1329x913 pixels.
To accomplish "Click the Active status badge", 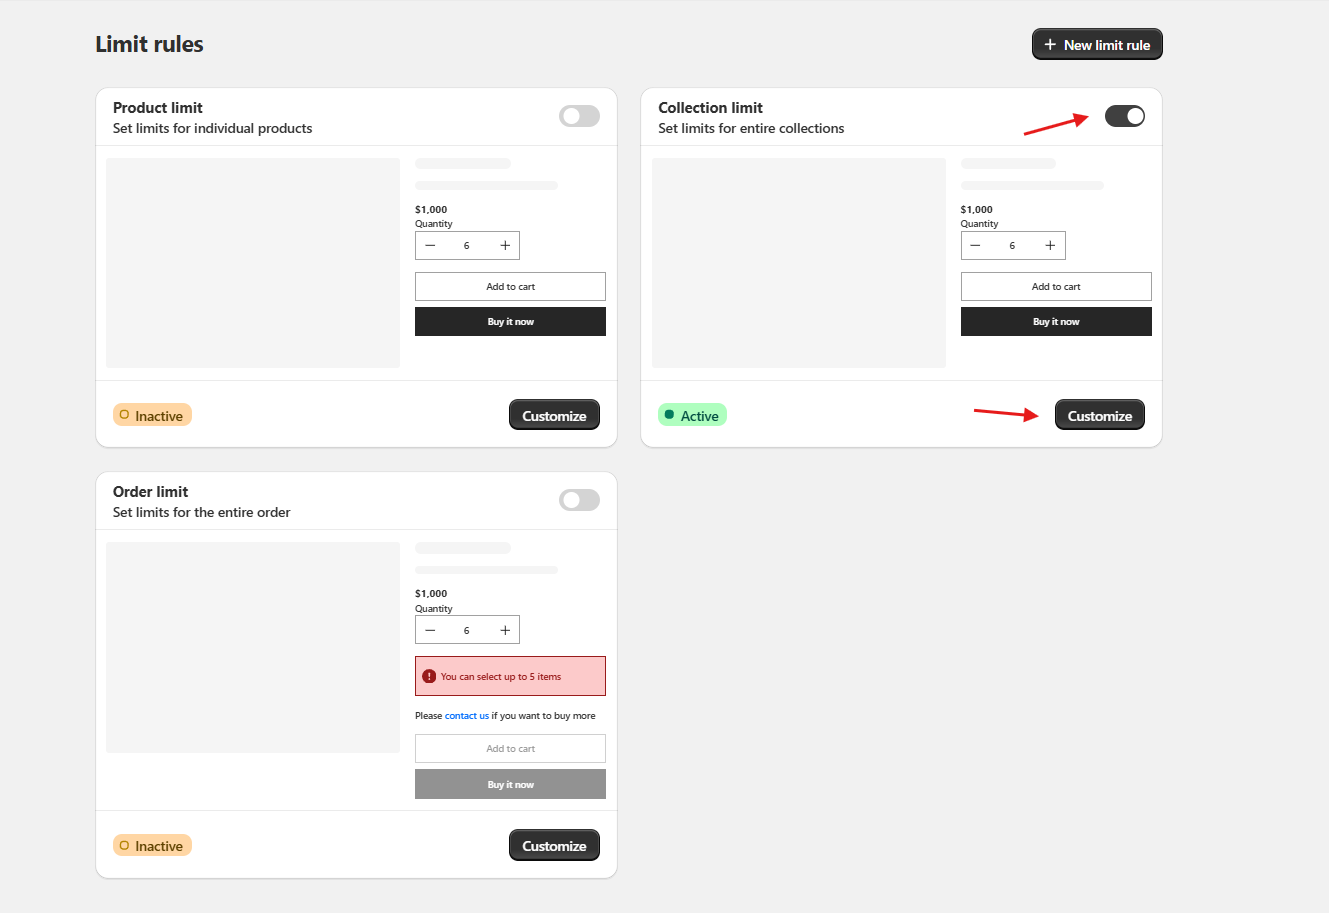I will 692,416.
